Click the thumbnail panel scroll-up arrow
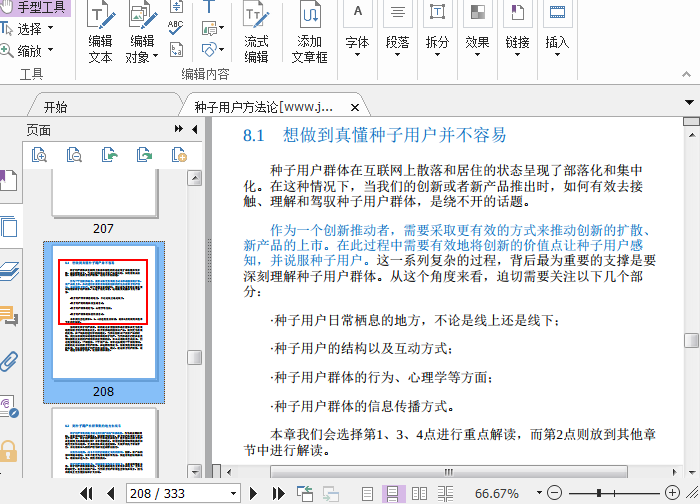The width and height of the screenshot is (700, 504). tap(194, 178)
